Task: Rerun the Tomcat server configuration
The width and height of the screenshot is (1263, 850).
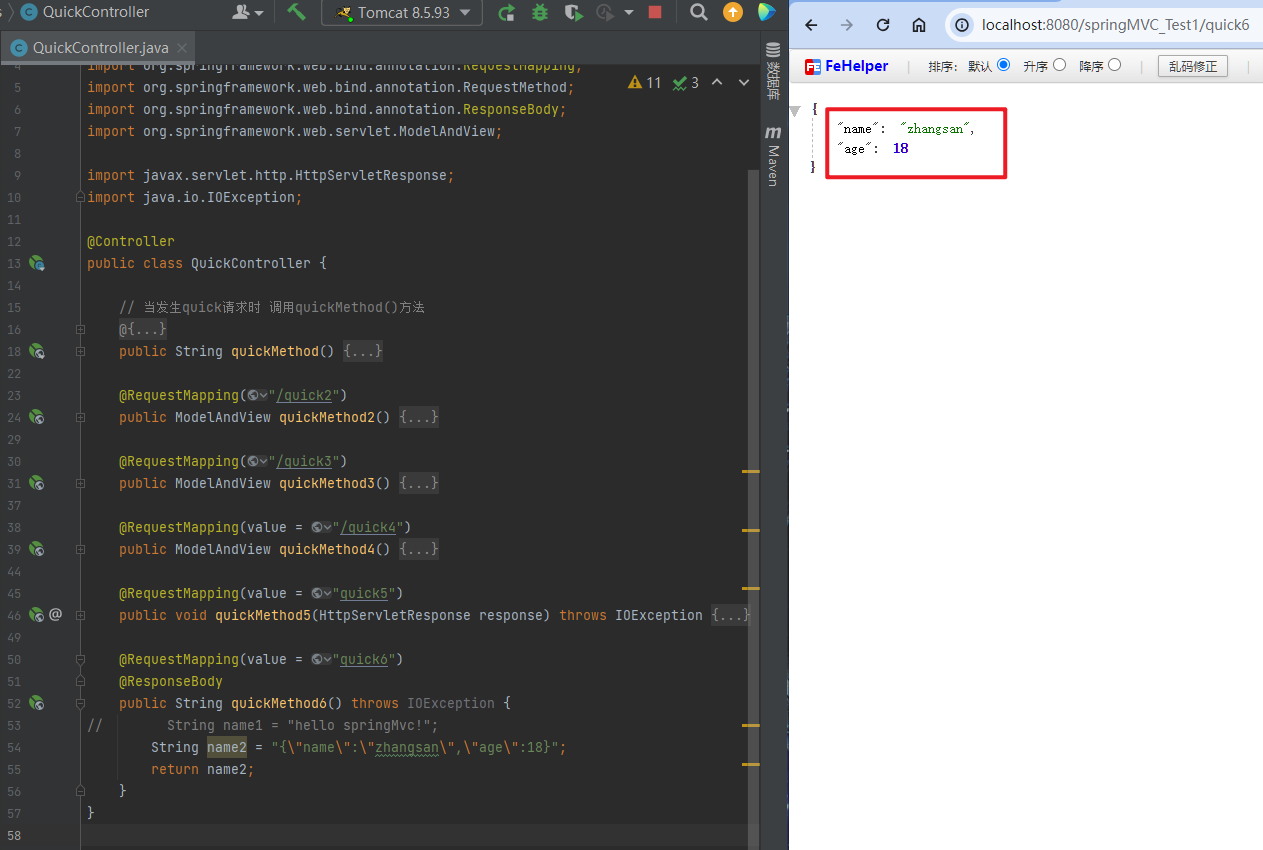Action: pyautogui.click(x=507, y=12)
